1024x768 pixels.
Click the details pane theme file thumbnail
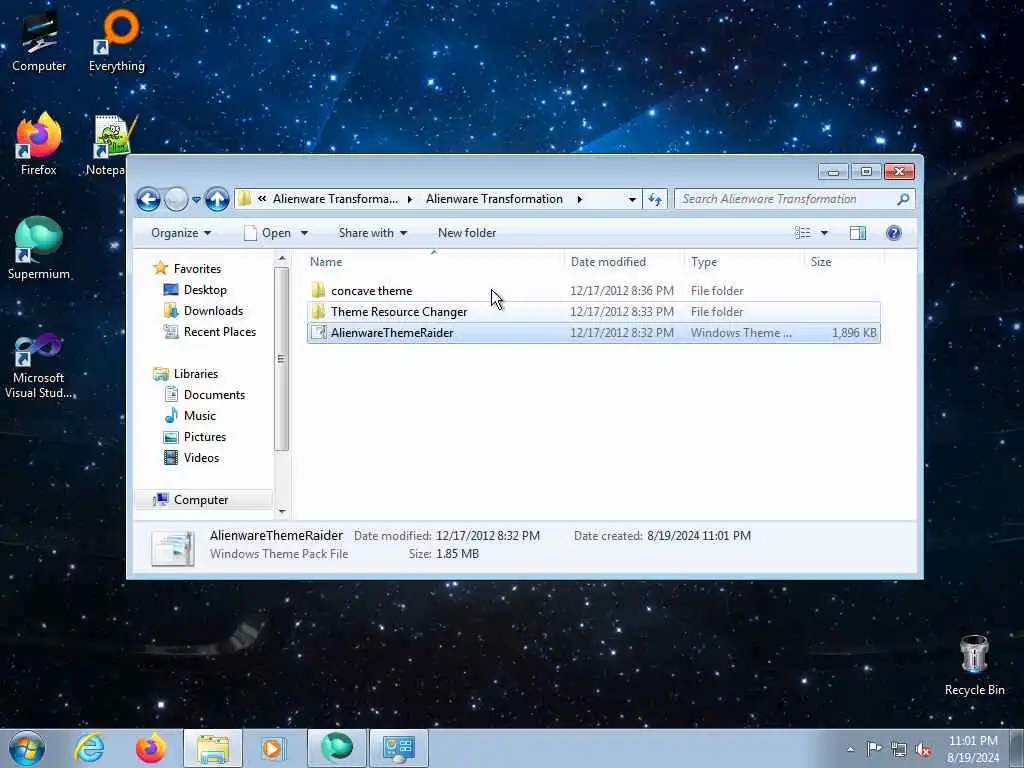pos(173,547)
